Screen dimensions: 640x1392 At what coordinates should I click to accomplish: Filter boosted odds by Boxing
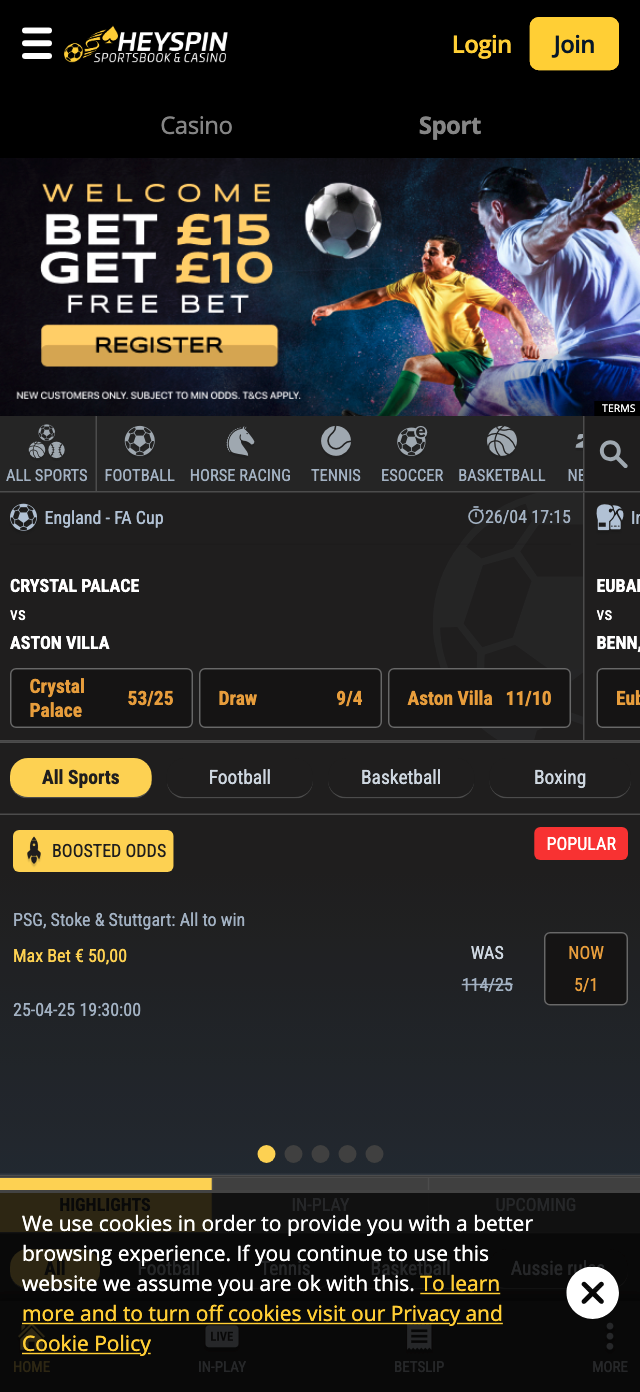[560, 777]
